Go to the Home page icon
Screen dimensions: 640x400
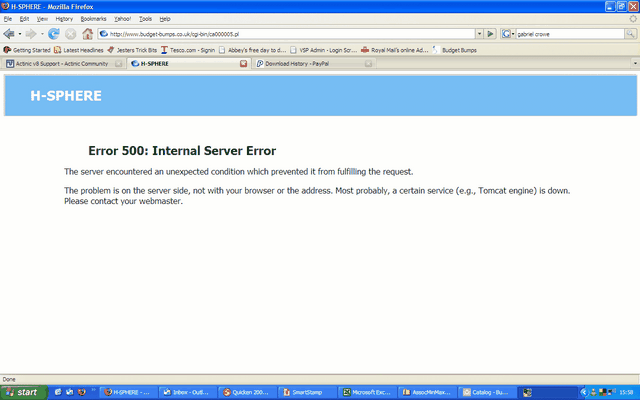point(87,33)
